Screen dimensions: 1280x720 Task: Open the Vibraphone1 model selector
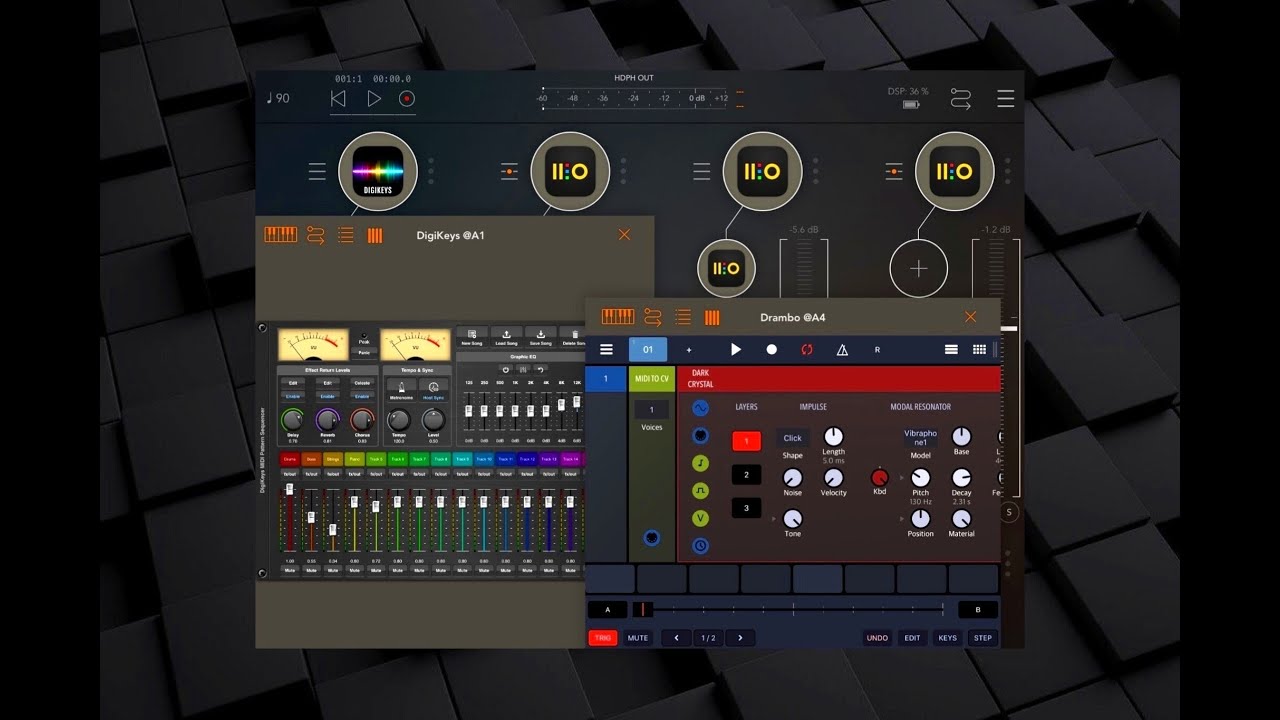pos(920,438)
